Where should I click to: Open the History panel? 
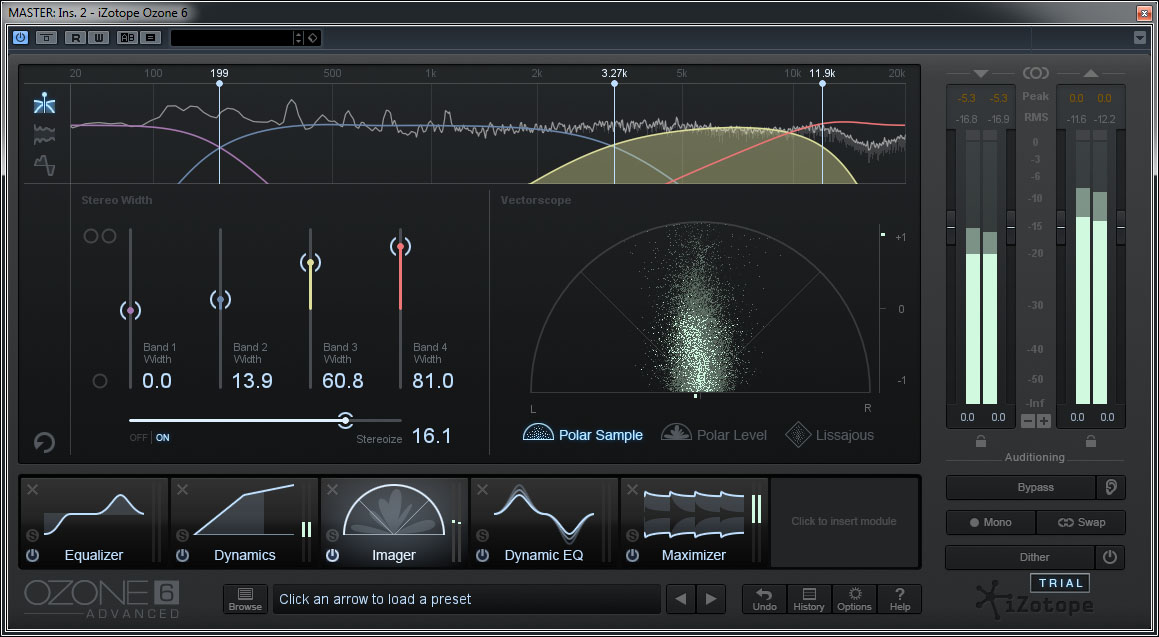[809, 599]
